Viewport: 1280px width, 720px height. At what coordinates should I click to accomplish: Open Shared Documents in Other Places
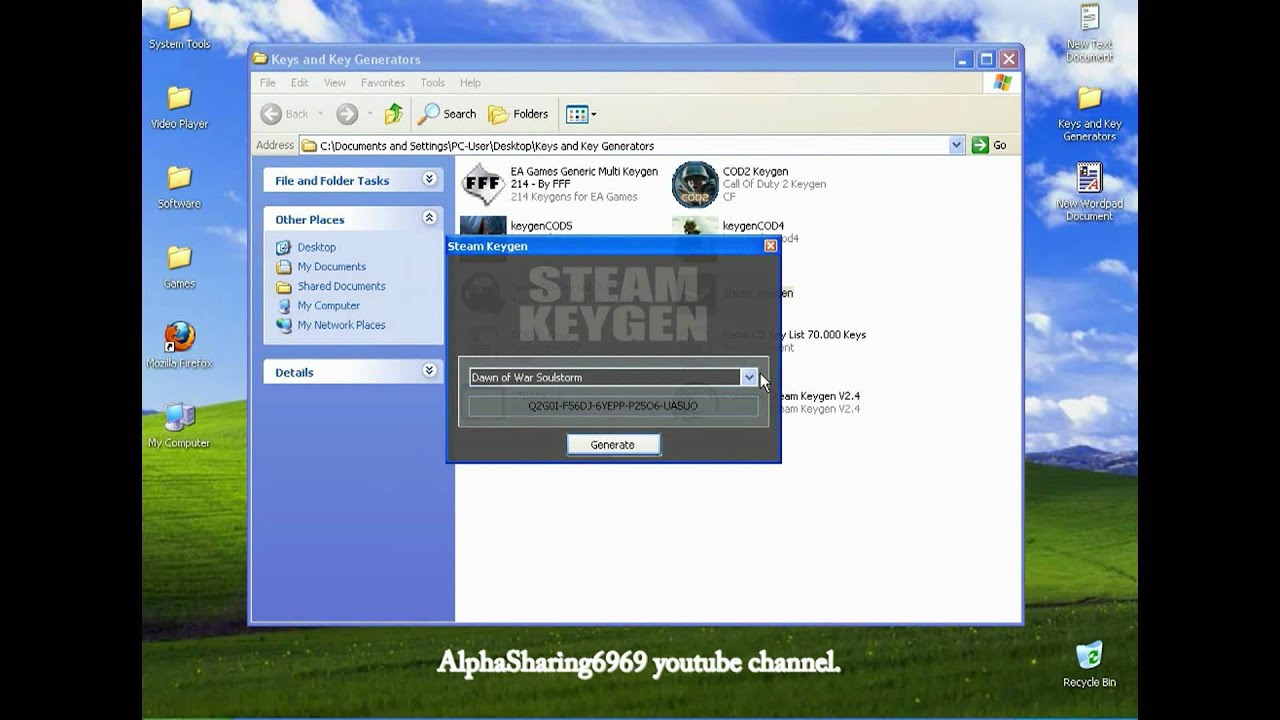[x=341, y=286]
